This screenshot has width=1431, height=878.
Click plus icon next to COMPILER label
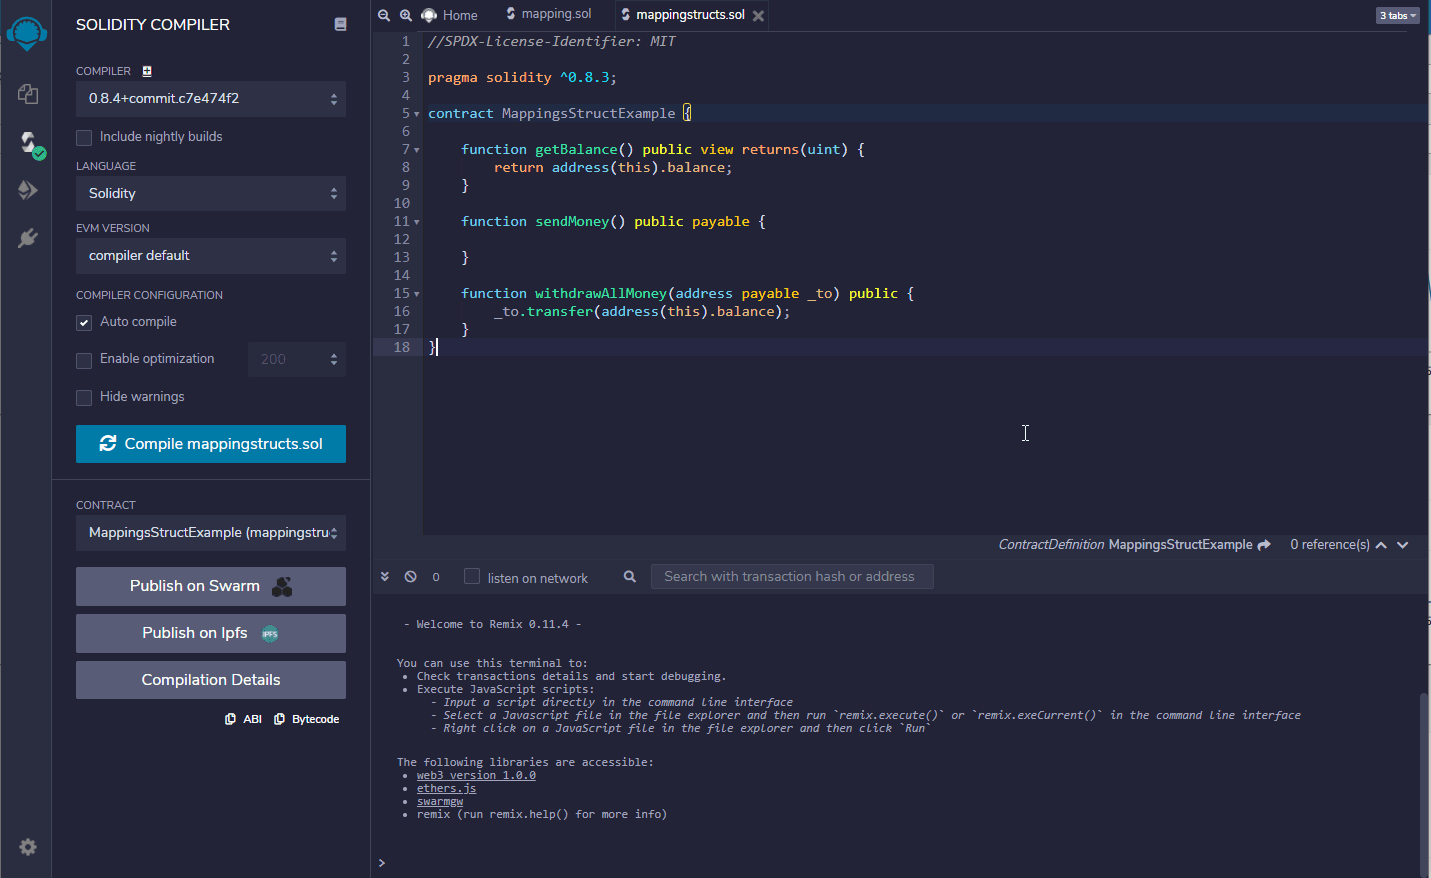(147, 71)
